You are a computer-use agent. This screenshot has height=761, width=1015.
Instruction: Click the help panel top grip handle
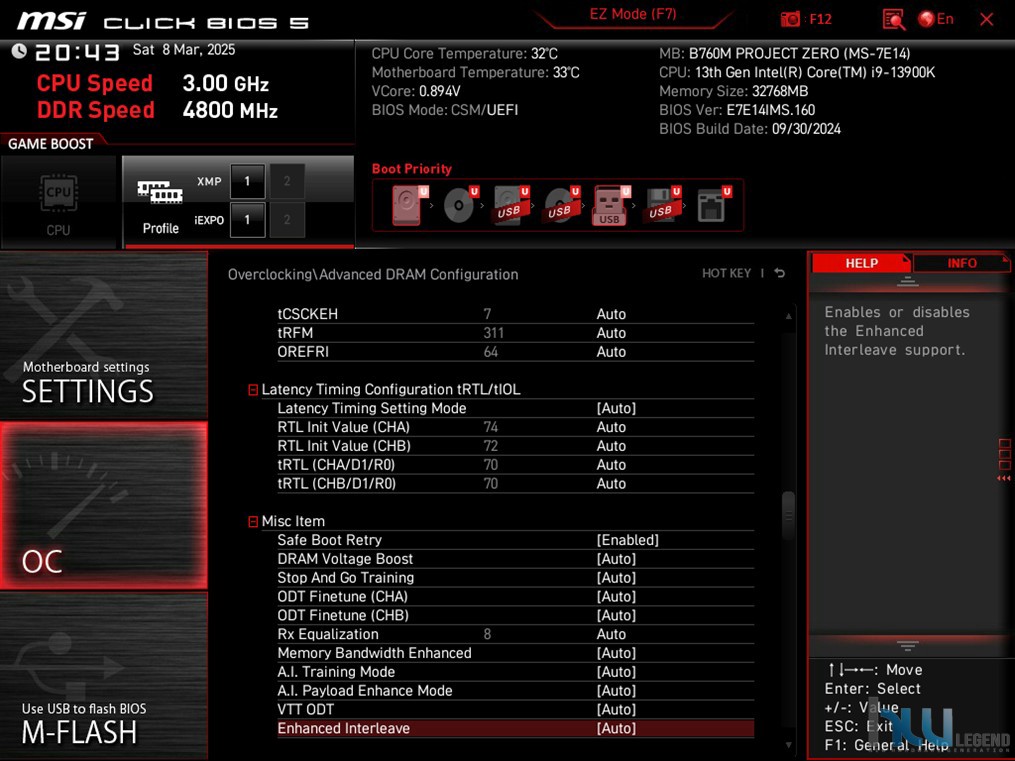[908, 281]
